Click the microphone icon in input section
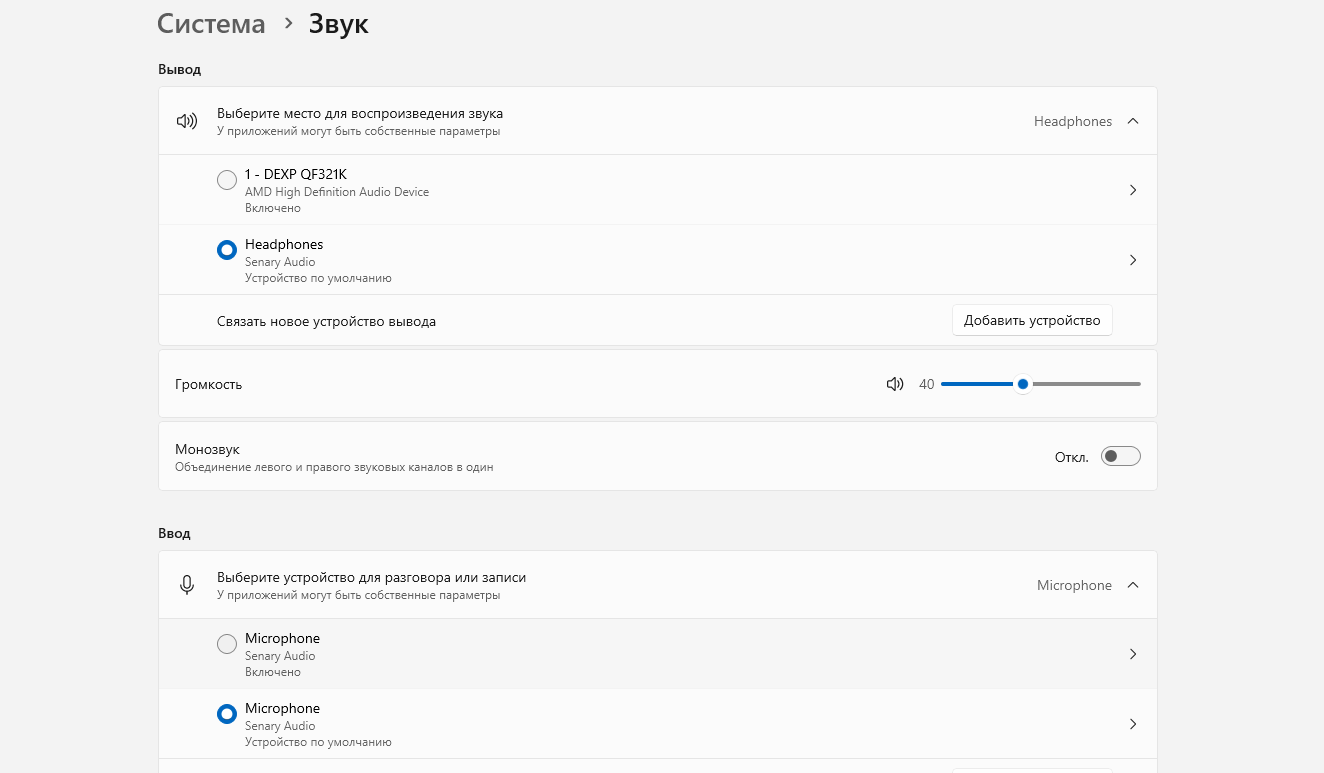The width and height of the screenshot is (1324, 773). click(186, 585)
